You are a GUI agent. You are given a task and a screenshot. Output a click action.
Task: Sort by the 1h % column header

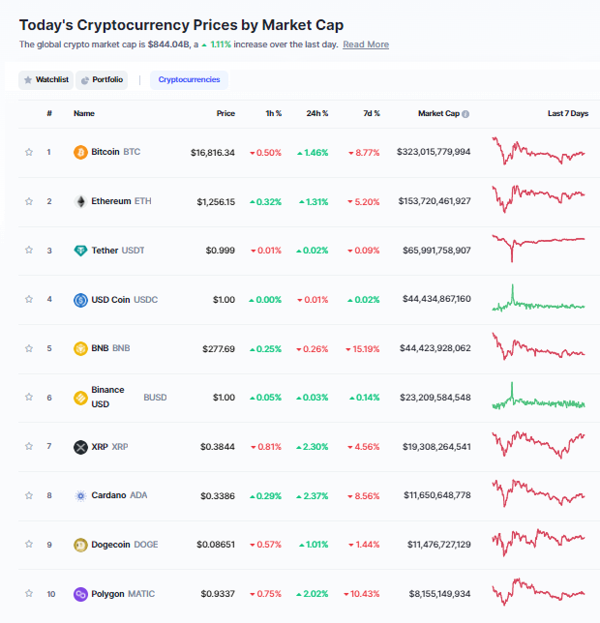pyautogui.click(x=273, y=113)
